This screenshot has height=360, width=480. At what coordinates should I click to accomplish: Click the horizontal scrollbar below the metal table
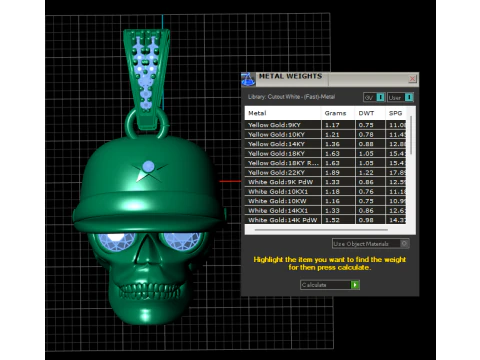coord(321,230)
